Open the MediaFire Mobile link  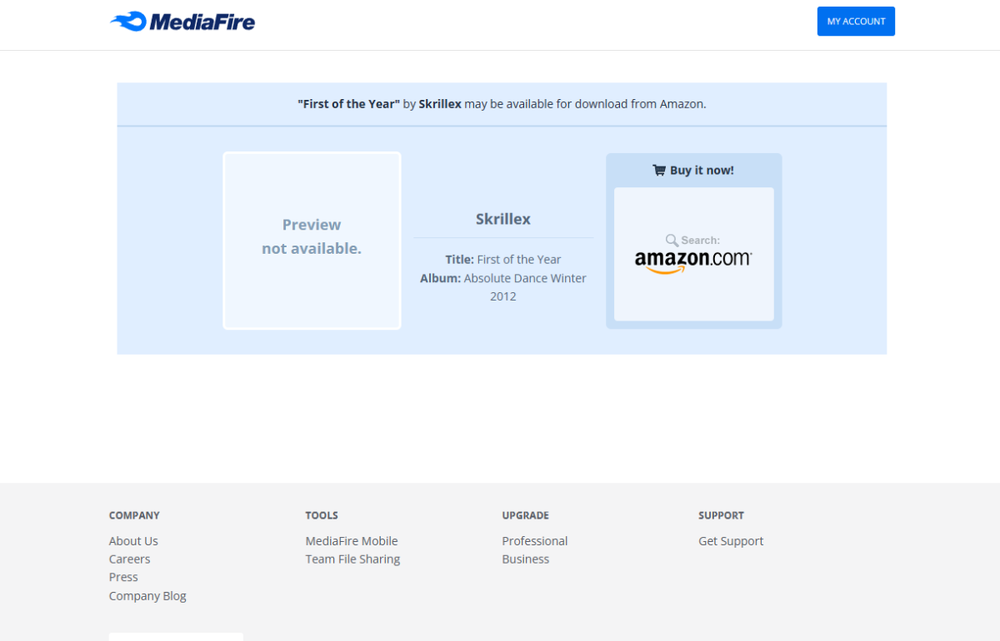pos(351,541)
